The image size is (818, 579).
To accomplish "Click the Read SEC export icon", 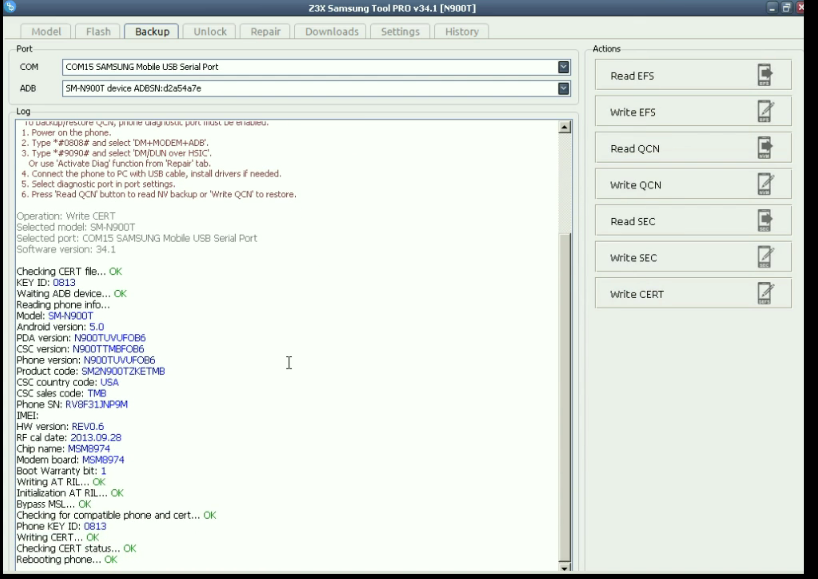I will [x=765, y=221].
